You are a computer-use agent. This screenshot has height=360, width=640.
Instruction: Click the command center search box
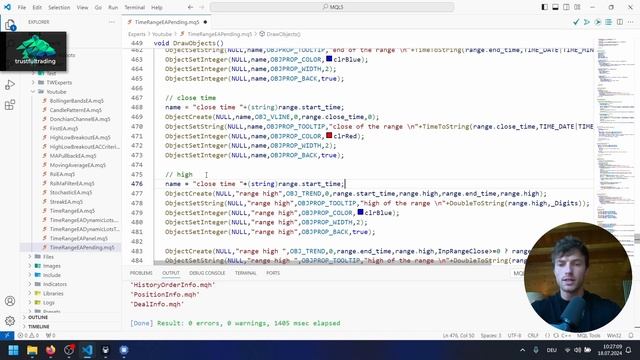(x=331, y=7)
